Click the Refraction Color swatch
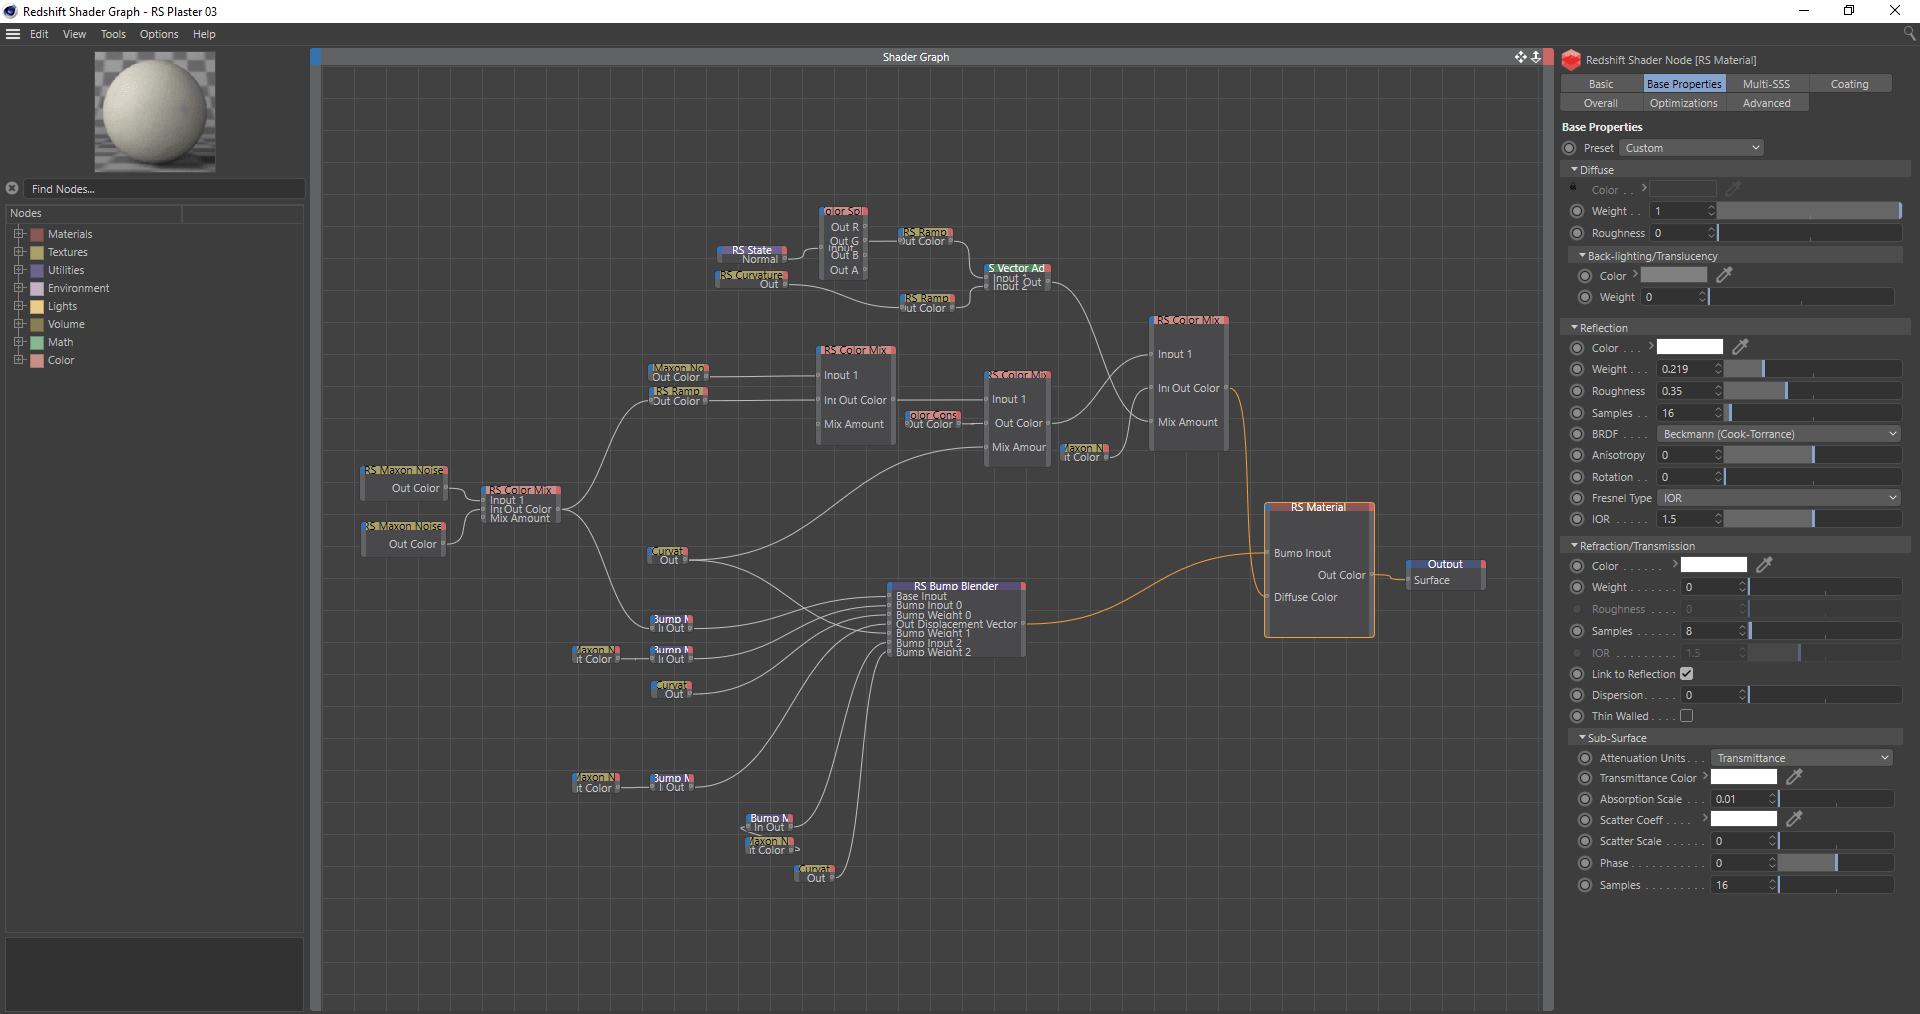Image resolution: width=1920 pixels, height=1014 pixels. [1714, 565]
